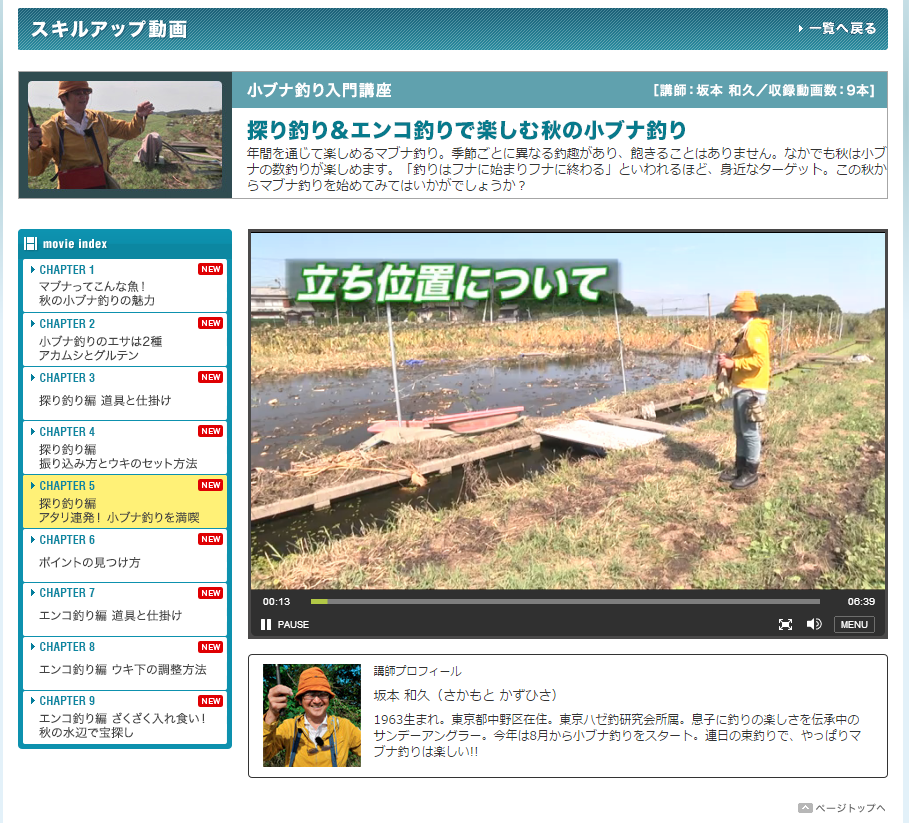Viewport: 909px width, 823px height.
Task: Pause the video playback
Action: tap(285, 624)
